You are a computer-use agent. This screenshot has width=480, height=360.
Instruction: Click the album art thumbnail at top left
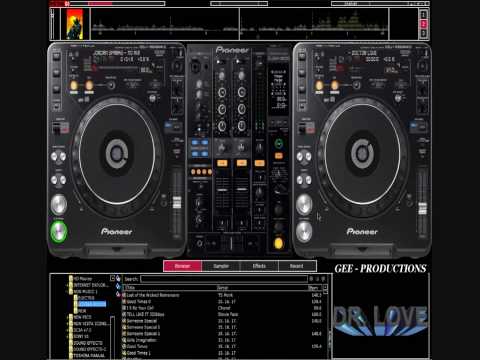pos(75,24)
